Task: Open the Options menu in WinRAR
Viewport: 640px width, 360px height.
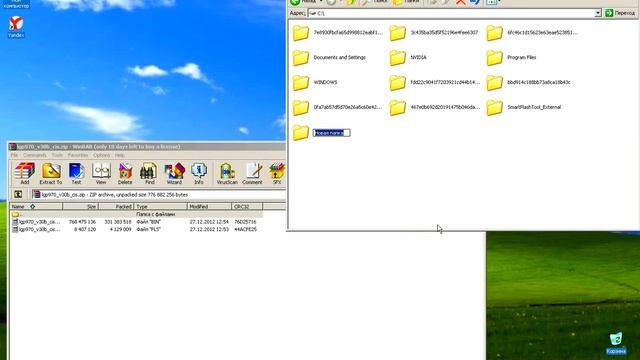Action: tap(101, 156)
